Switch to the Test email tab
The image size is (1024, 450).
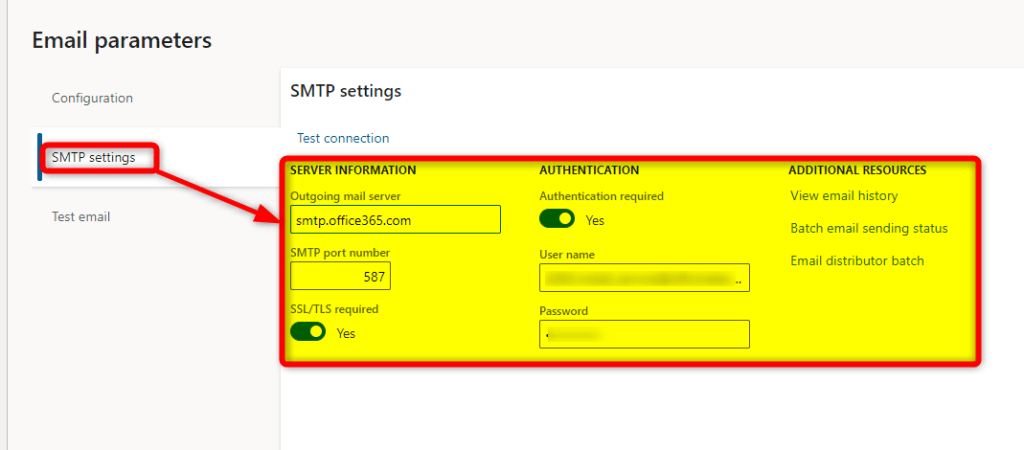click(x=81, y=216)
